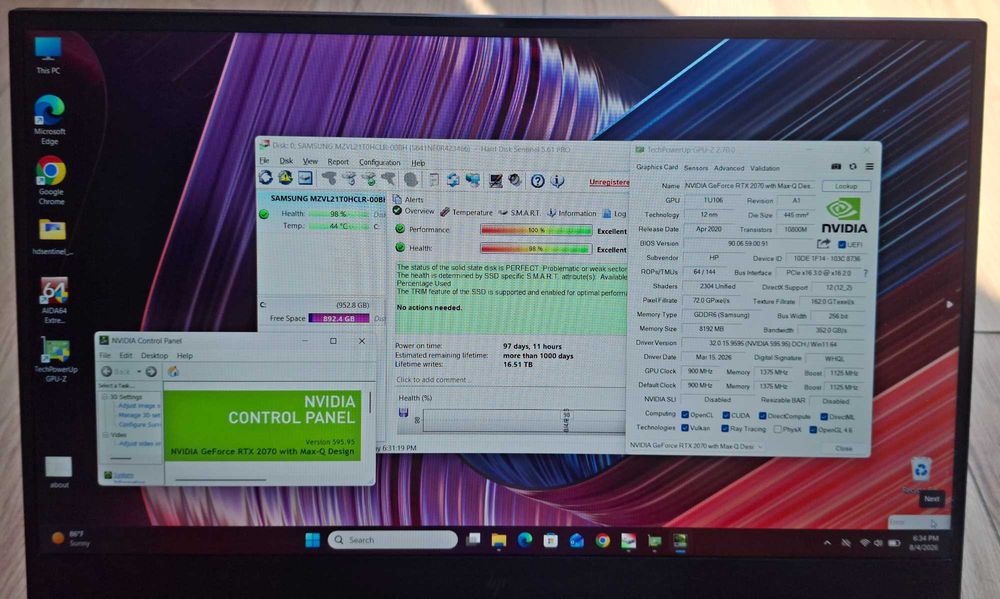The image size is (1000, 599).
Task: Open AIDA64 Extreme desktop shortcut
Action: tap(54, 300)
